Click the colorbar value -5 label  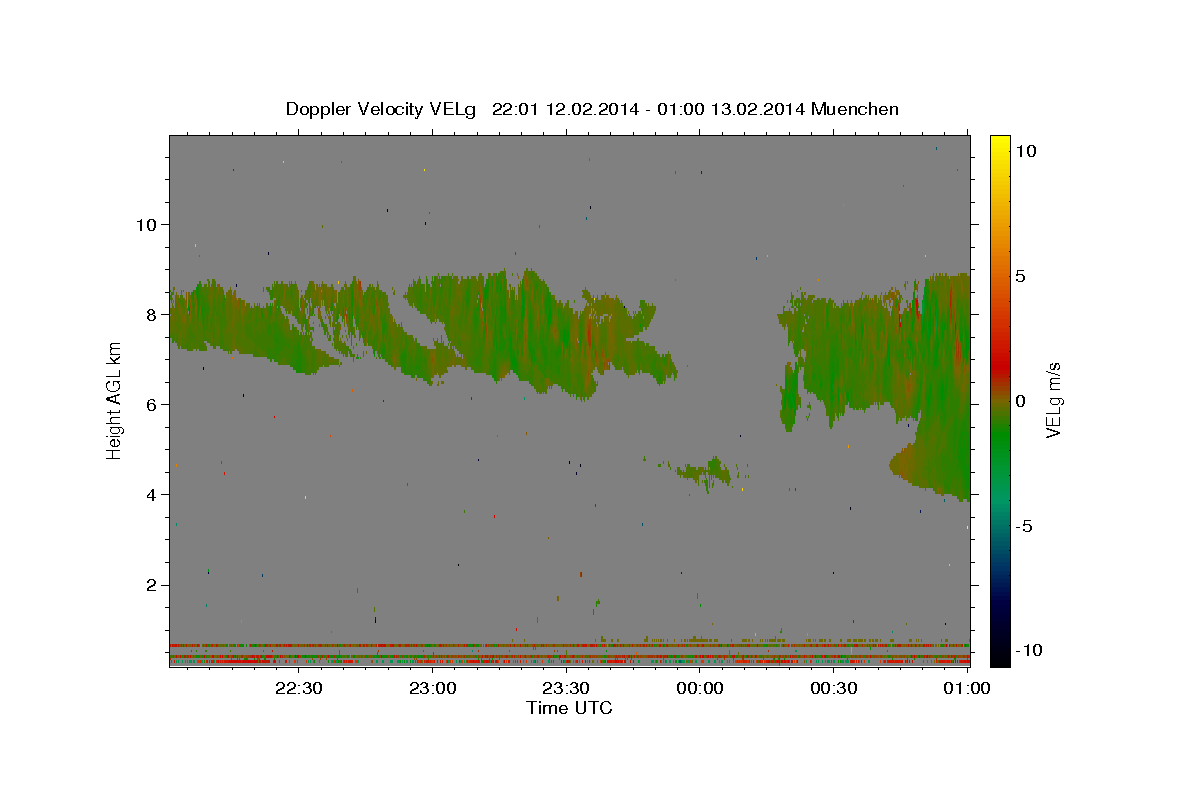[1024, 526]
